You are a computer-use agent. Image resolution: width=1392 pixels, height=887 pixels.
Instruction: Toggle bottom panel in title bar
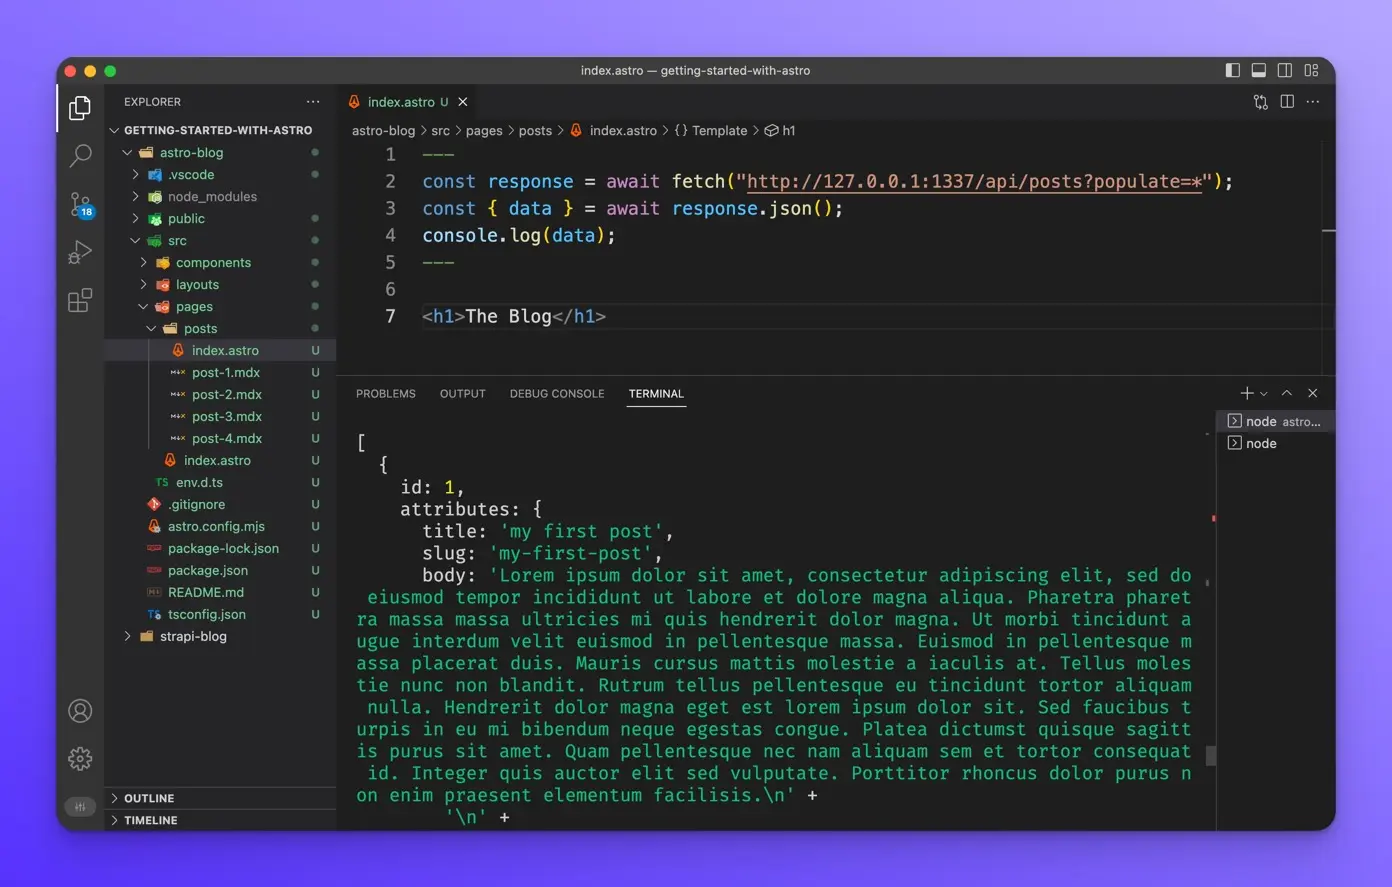coord(1259,70)
